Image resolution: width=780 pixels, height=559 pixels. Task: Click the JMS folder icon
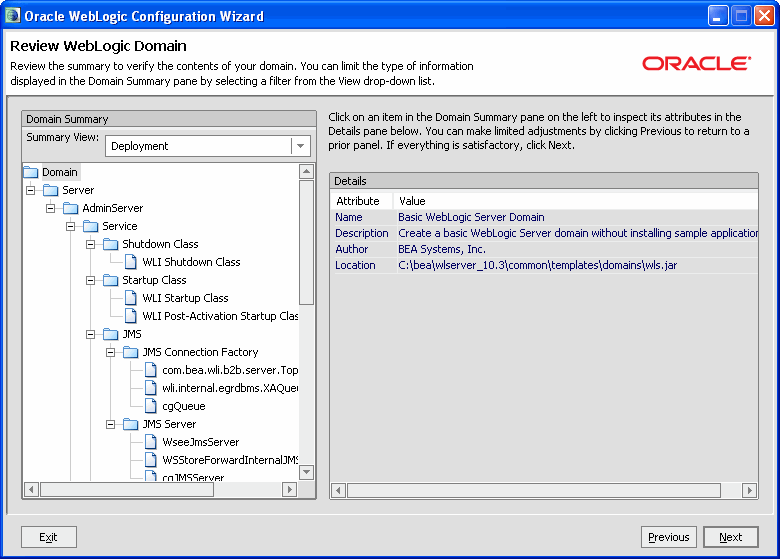pos(110,334)
